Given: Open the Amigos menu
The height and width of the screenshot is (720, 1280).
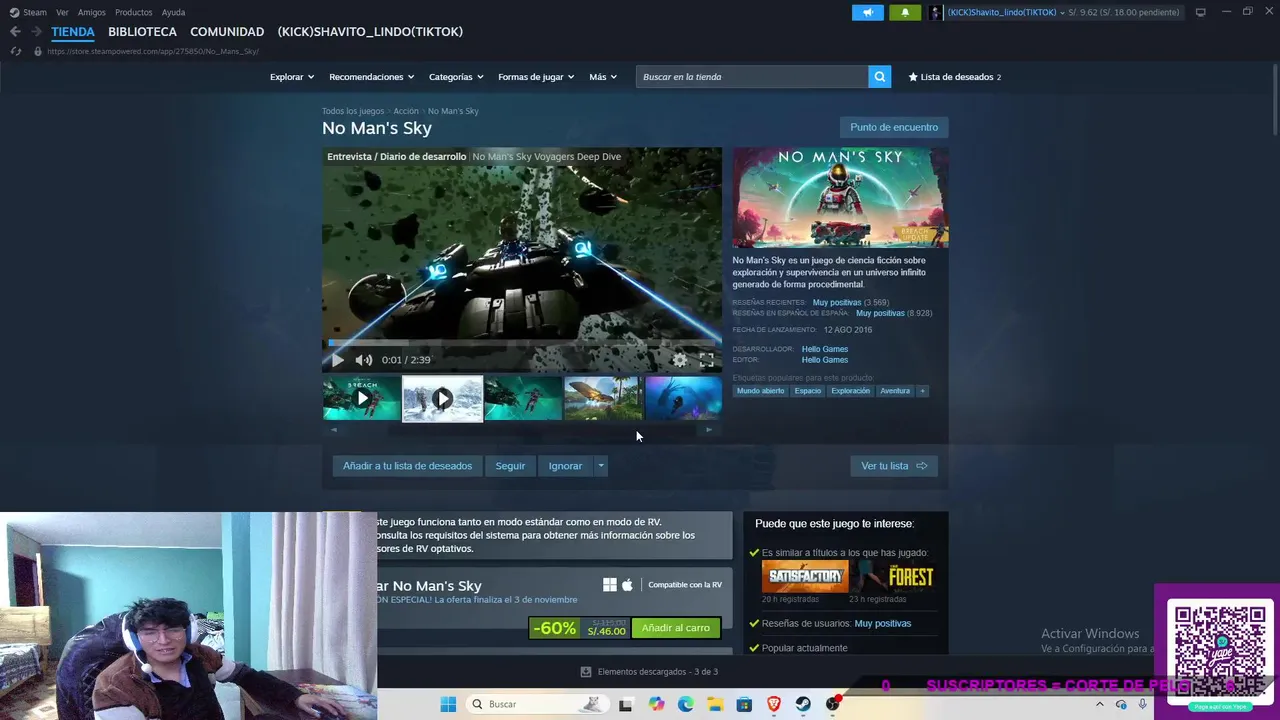Looking at the screenshot, I should [x=91, y=12].
